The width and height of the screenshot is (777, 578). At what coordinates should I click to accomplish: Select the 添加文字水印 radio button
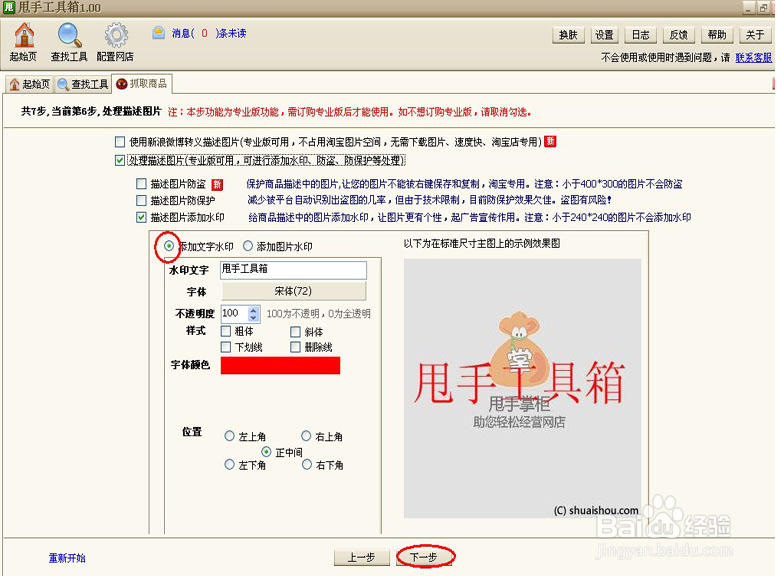[169, 246]
